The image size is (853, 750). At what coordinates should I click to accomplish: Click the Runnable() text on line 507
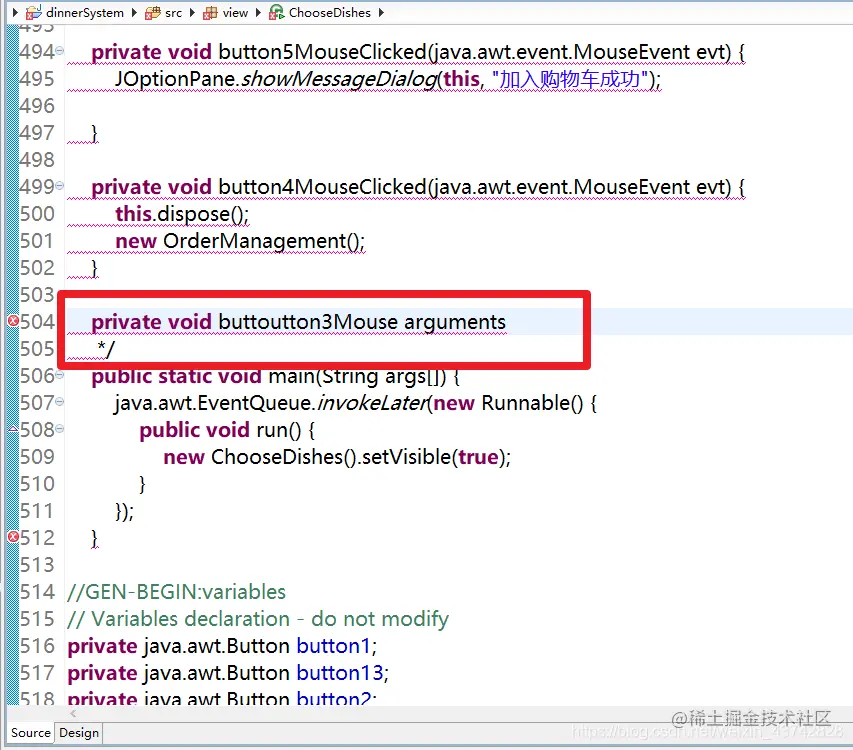tap(532, 404)
